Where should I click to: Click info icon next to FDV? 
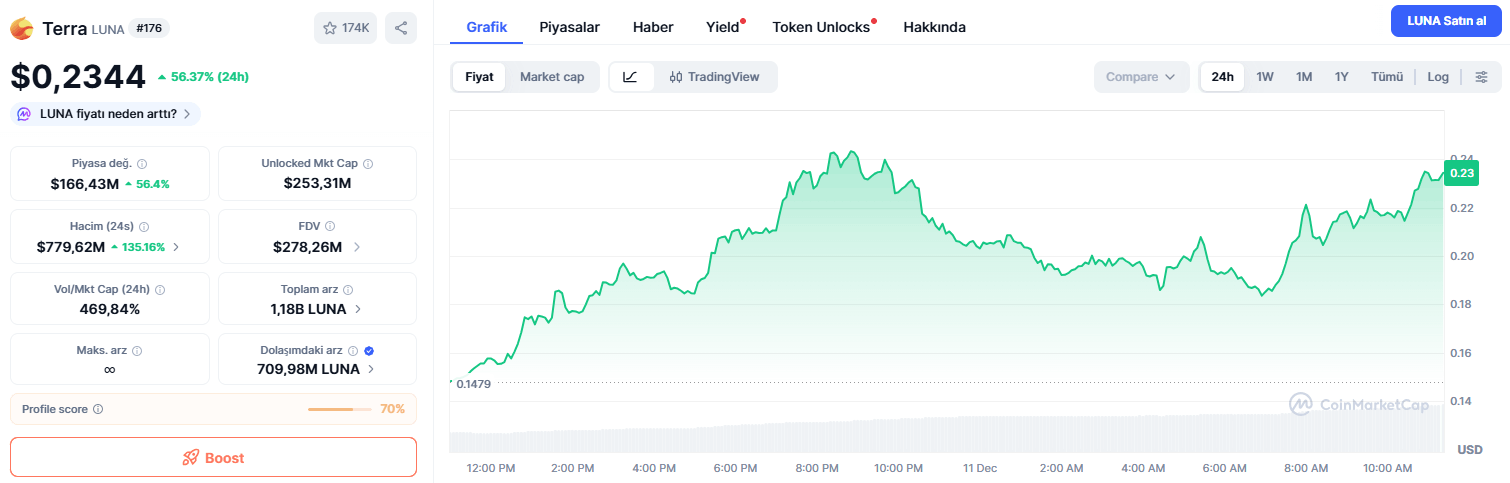tap(330, 227)
